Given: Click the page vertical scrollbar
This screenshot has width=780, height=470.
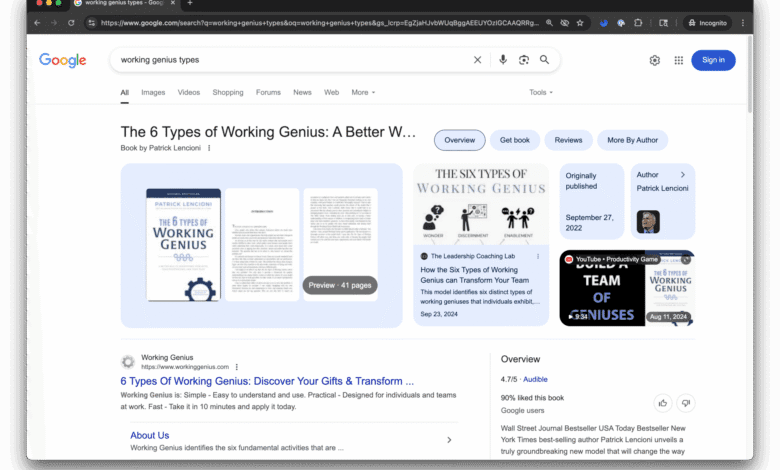Looking at the screenshot, I should click(750, 75).
